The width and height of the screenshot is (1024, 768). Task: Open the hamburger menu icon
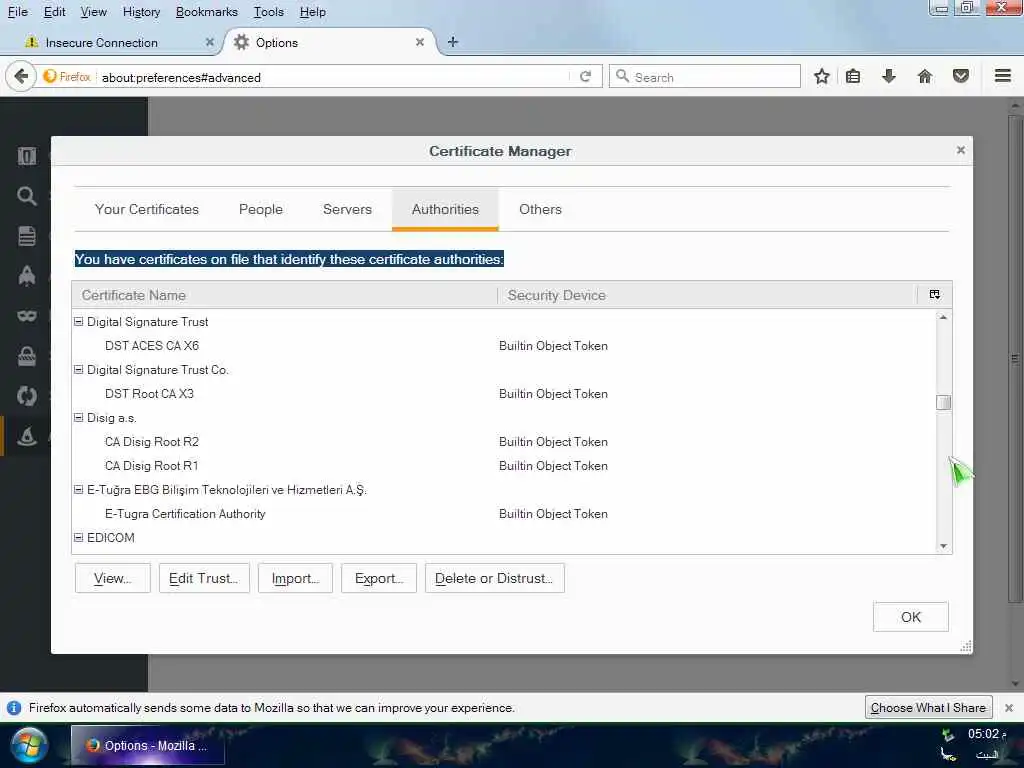coord(1003,76)
